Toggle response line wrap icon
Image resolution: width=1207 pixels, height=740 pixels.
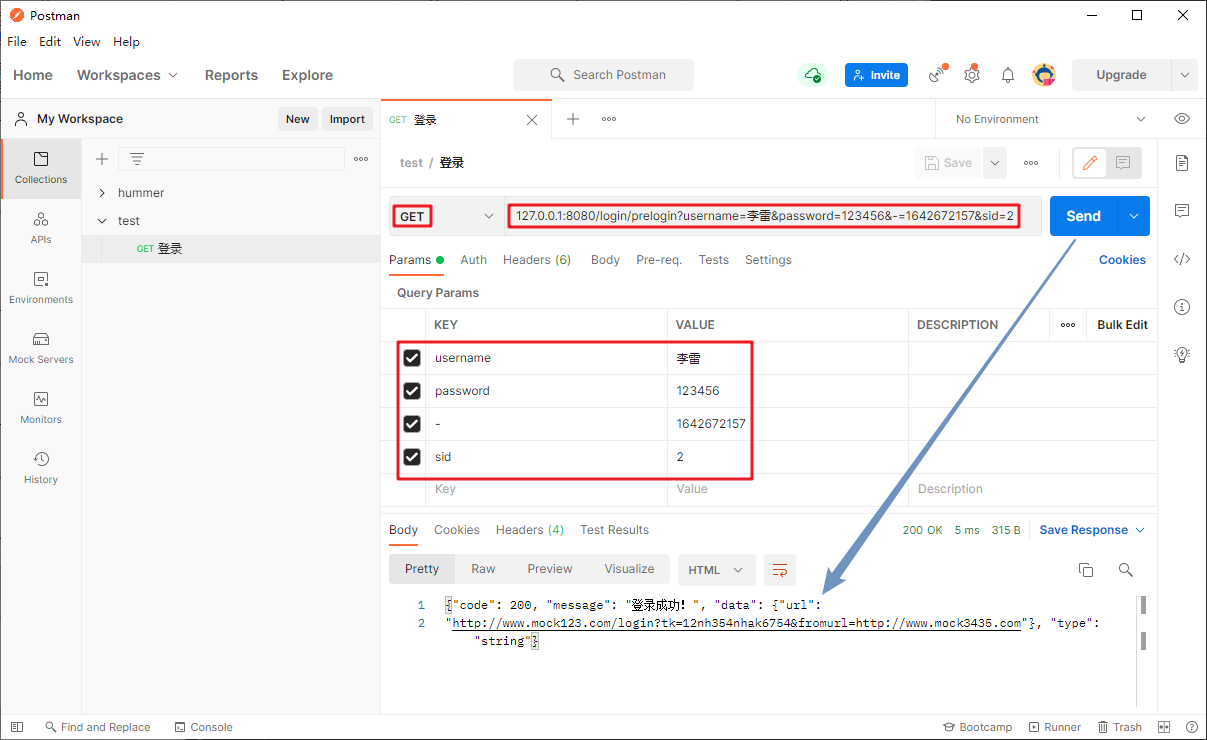[x=780, y=570]
